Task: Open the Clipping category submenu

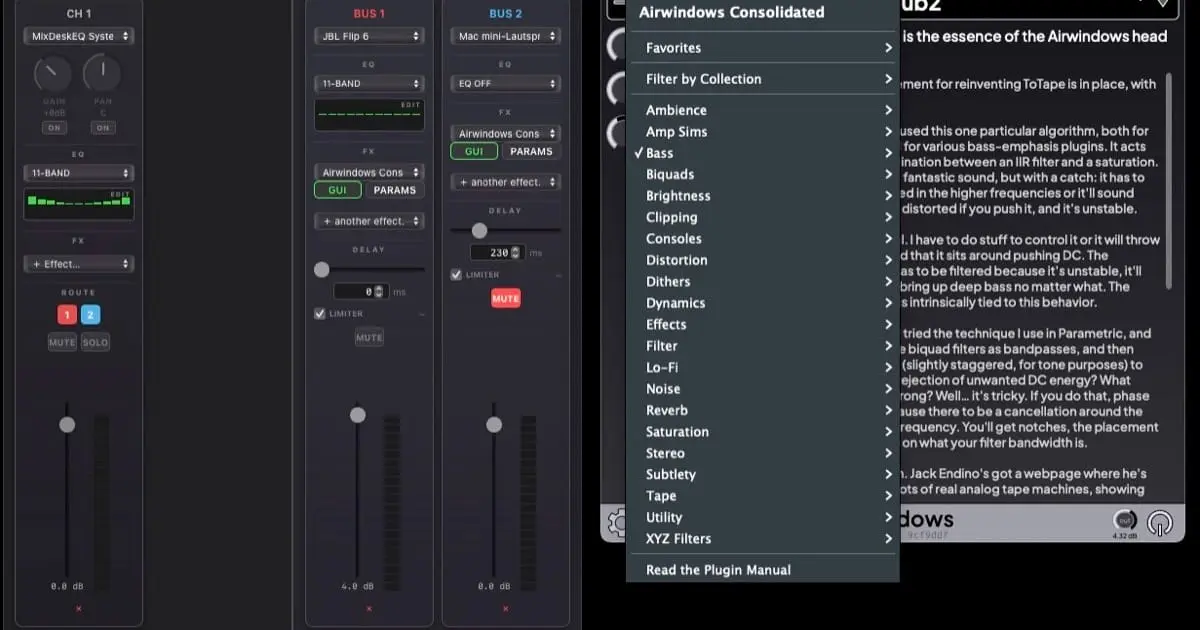Action: tap(763, 217)
